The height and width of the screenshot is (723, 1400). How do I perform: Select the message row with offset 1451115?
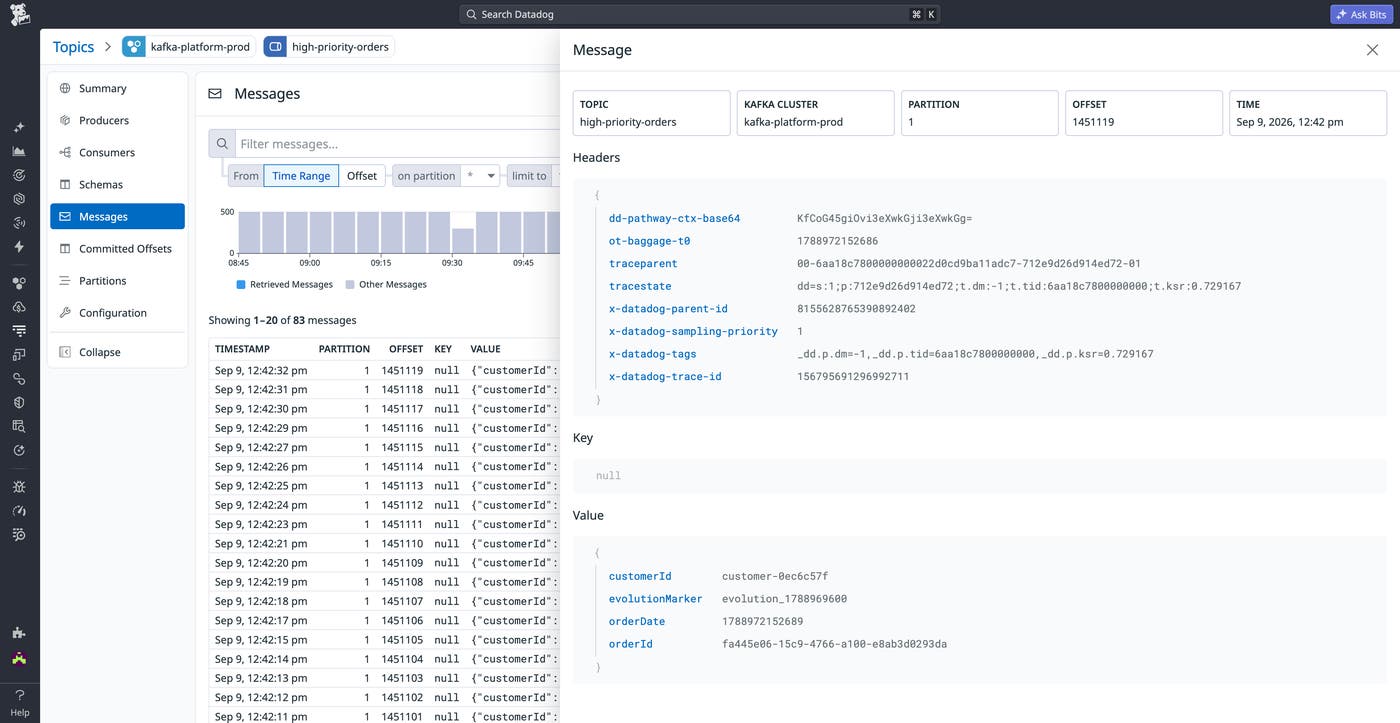coord(384,447)
